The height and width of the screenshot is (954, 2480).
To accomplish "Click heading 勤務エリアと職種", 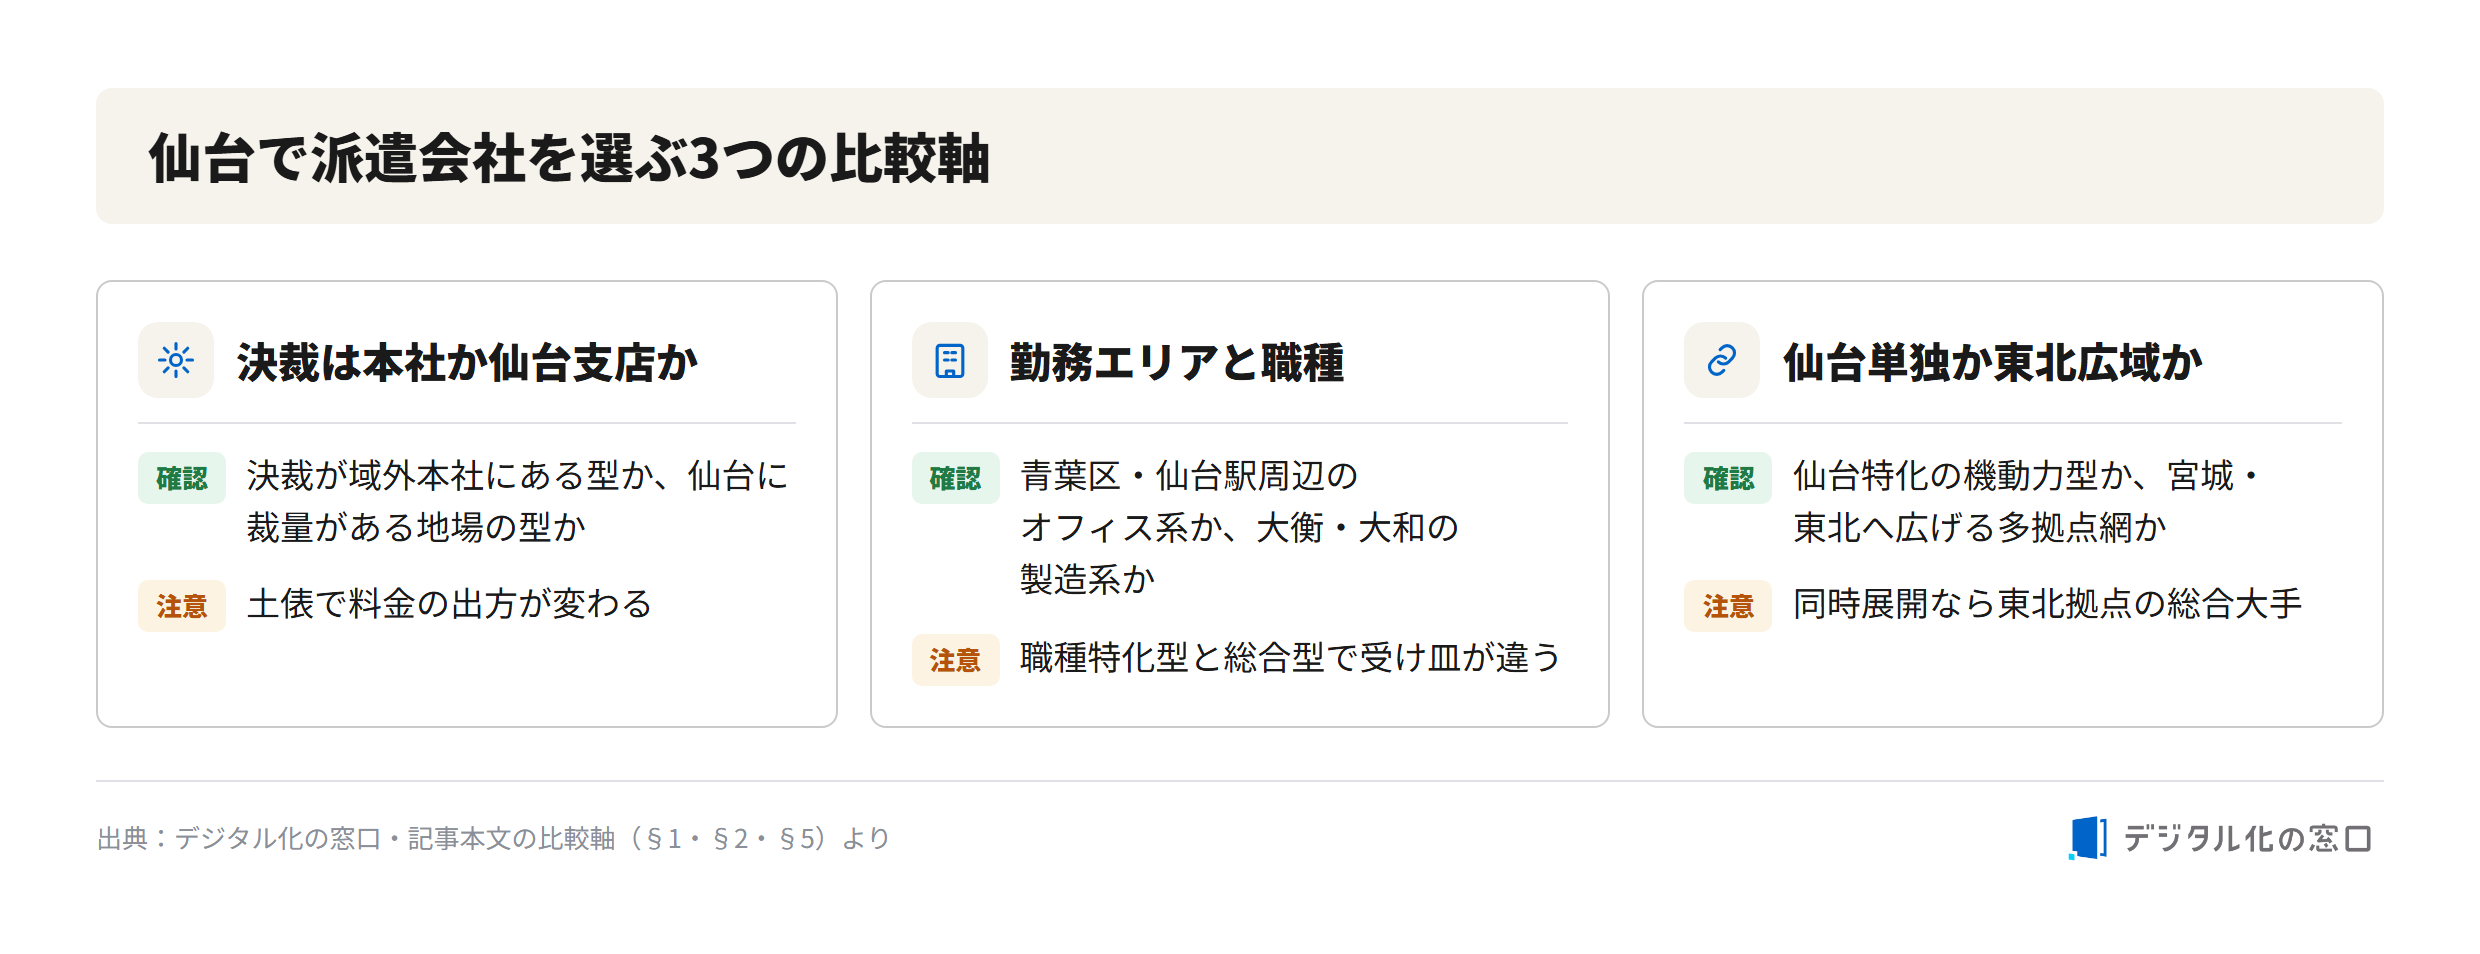I will [x=1177, y=362].
